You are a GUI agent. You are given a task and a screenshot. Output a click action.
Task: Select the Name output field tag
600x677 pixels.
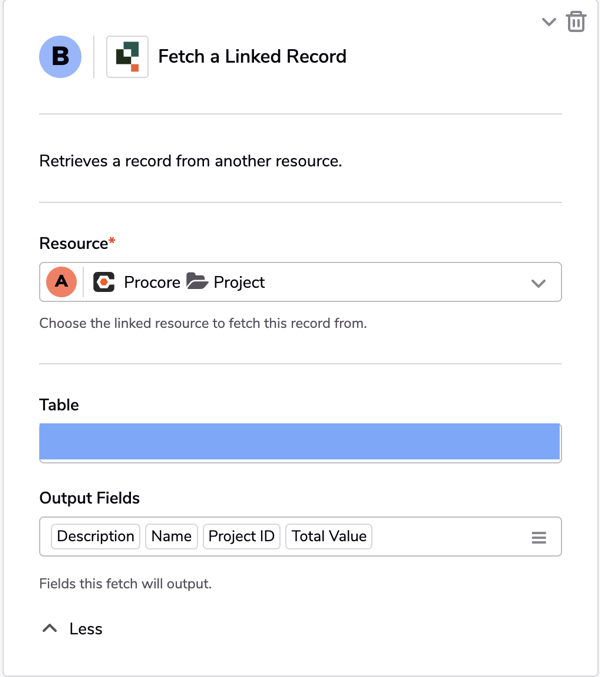point(171,536)
